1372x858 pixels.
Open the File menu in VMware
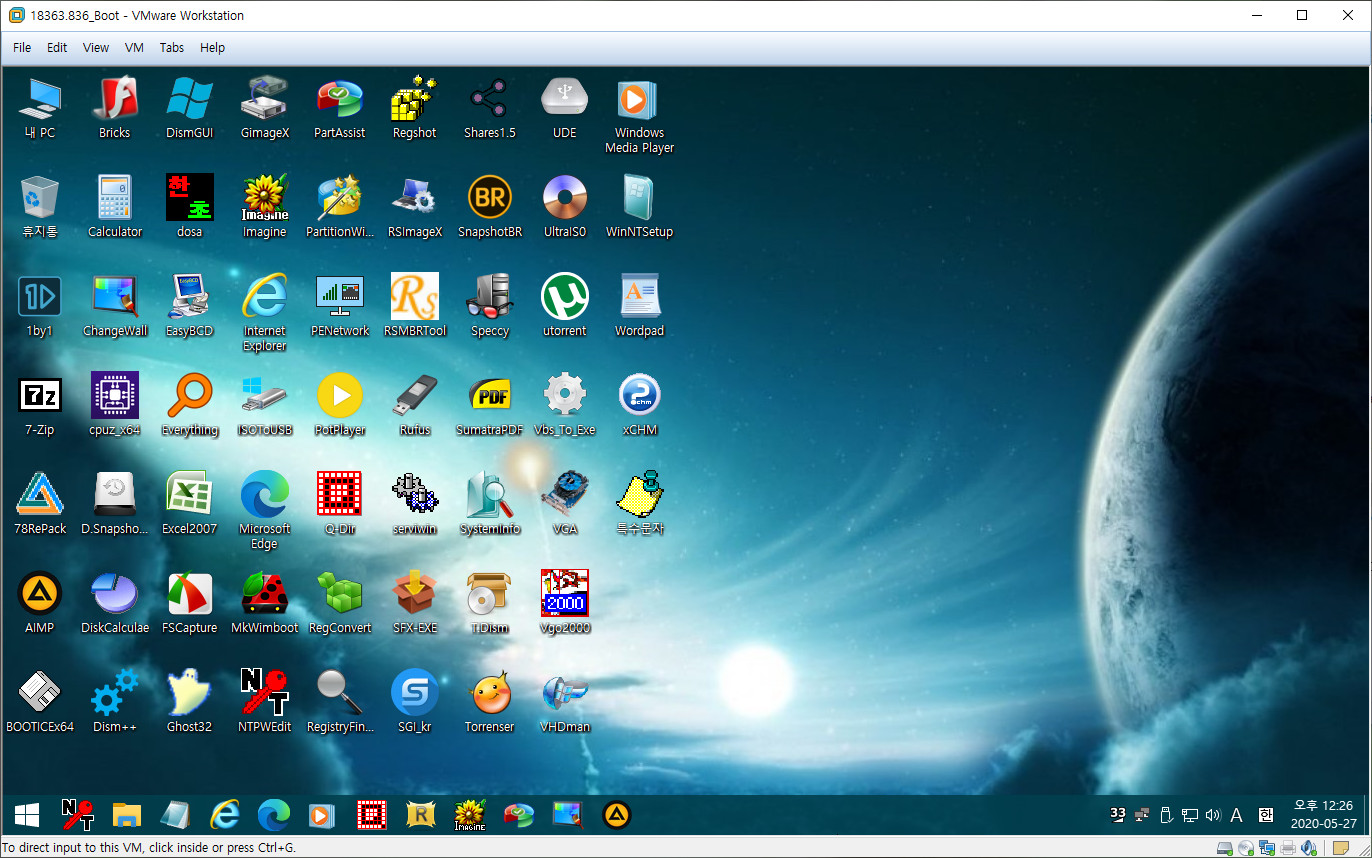pyautogui.click(x=22, y=47)
